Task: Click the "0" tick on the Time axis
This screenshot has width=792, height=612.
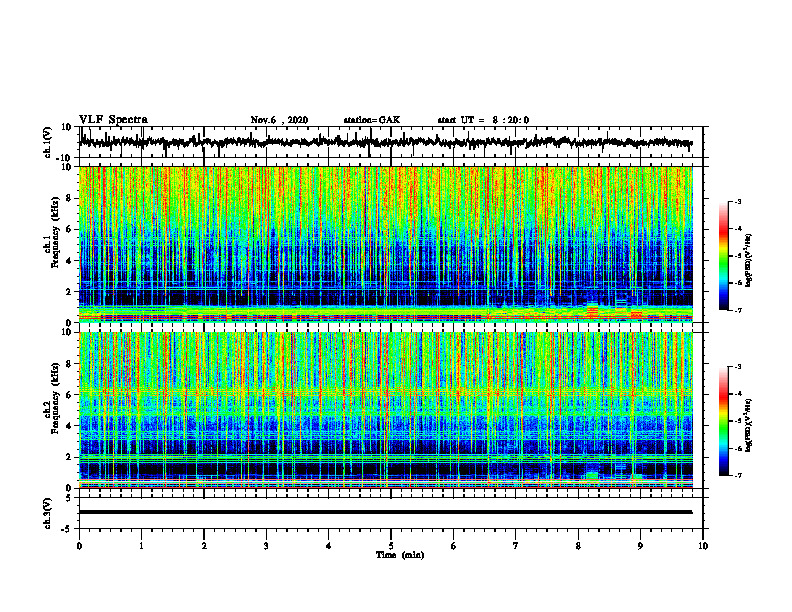Action: pyautogui.click(x=79, y=546)
